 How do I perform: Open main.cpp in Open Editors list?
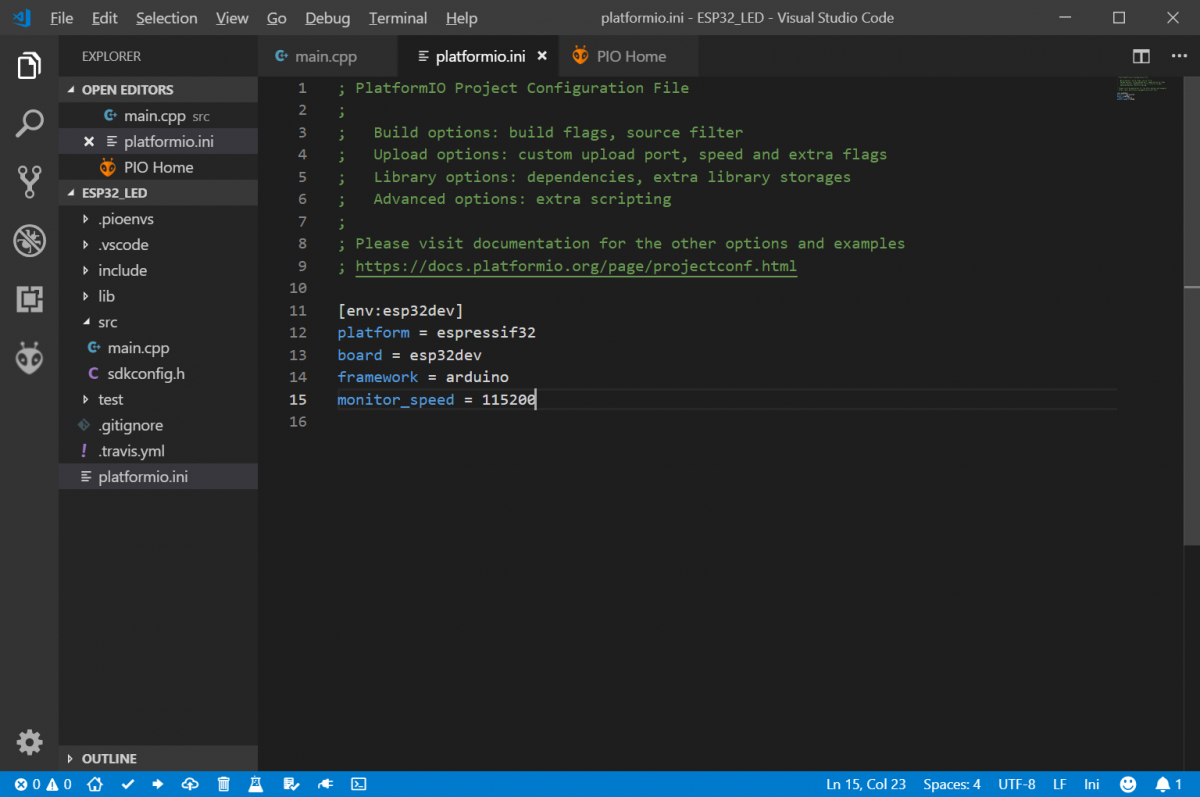pyautogui.click(x=158, y=116)
